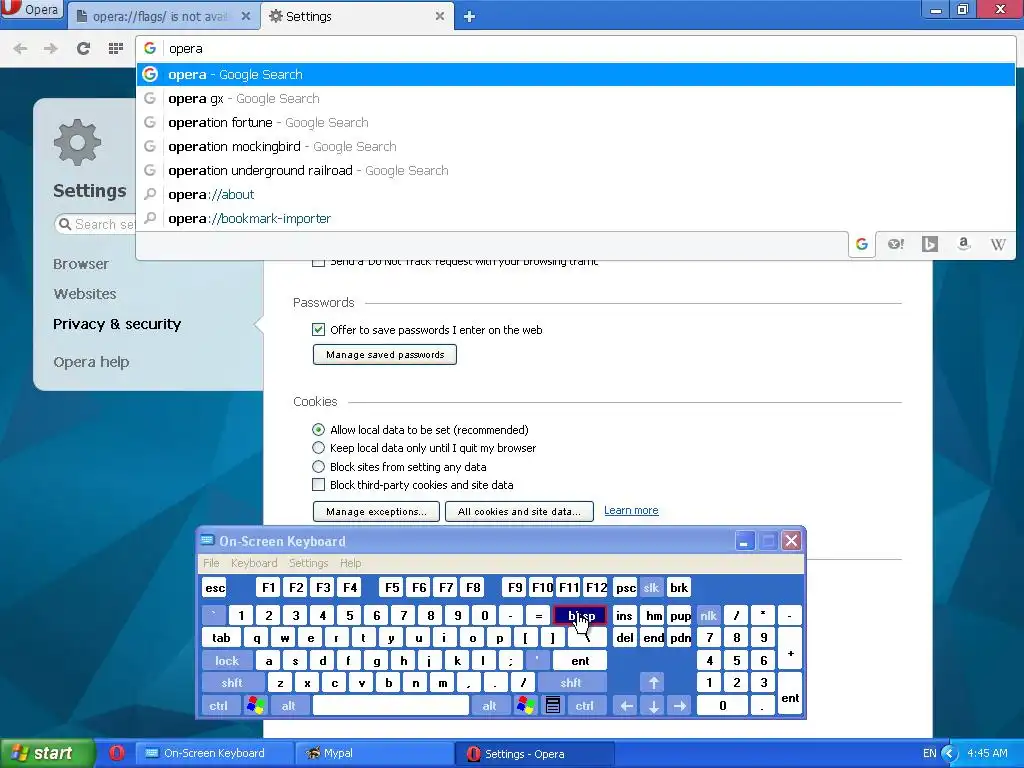This screenshot has height=768, width=1024.
Task: Open the Speed Dial grid icon
Action: pyautogui.click(x=116, y=48)
